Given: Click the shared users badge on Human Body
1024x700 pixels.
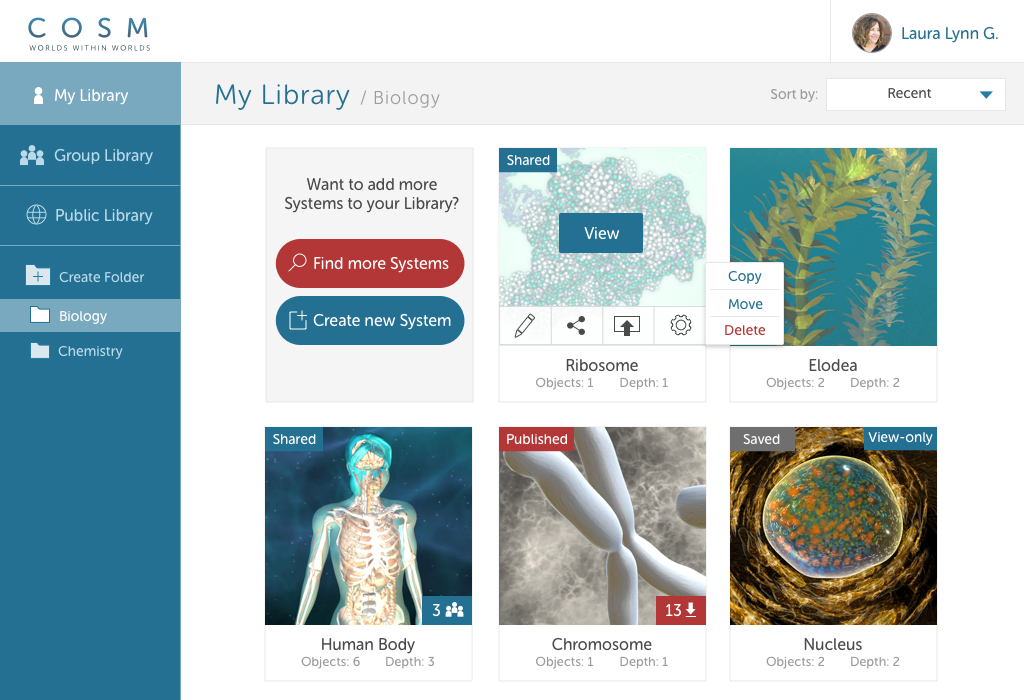Looking at the screenshot, I should [x=447, y=609].
